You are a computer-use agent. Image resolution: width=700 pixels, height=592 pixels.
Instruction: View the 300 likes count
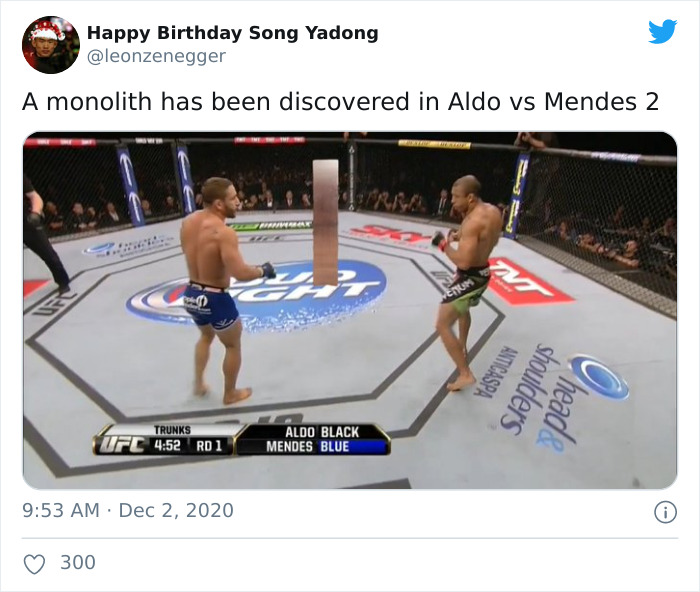pyautogui.click(x=78, y=563)
